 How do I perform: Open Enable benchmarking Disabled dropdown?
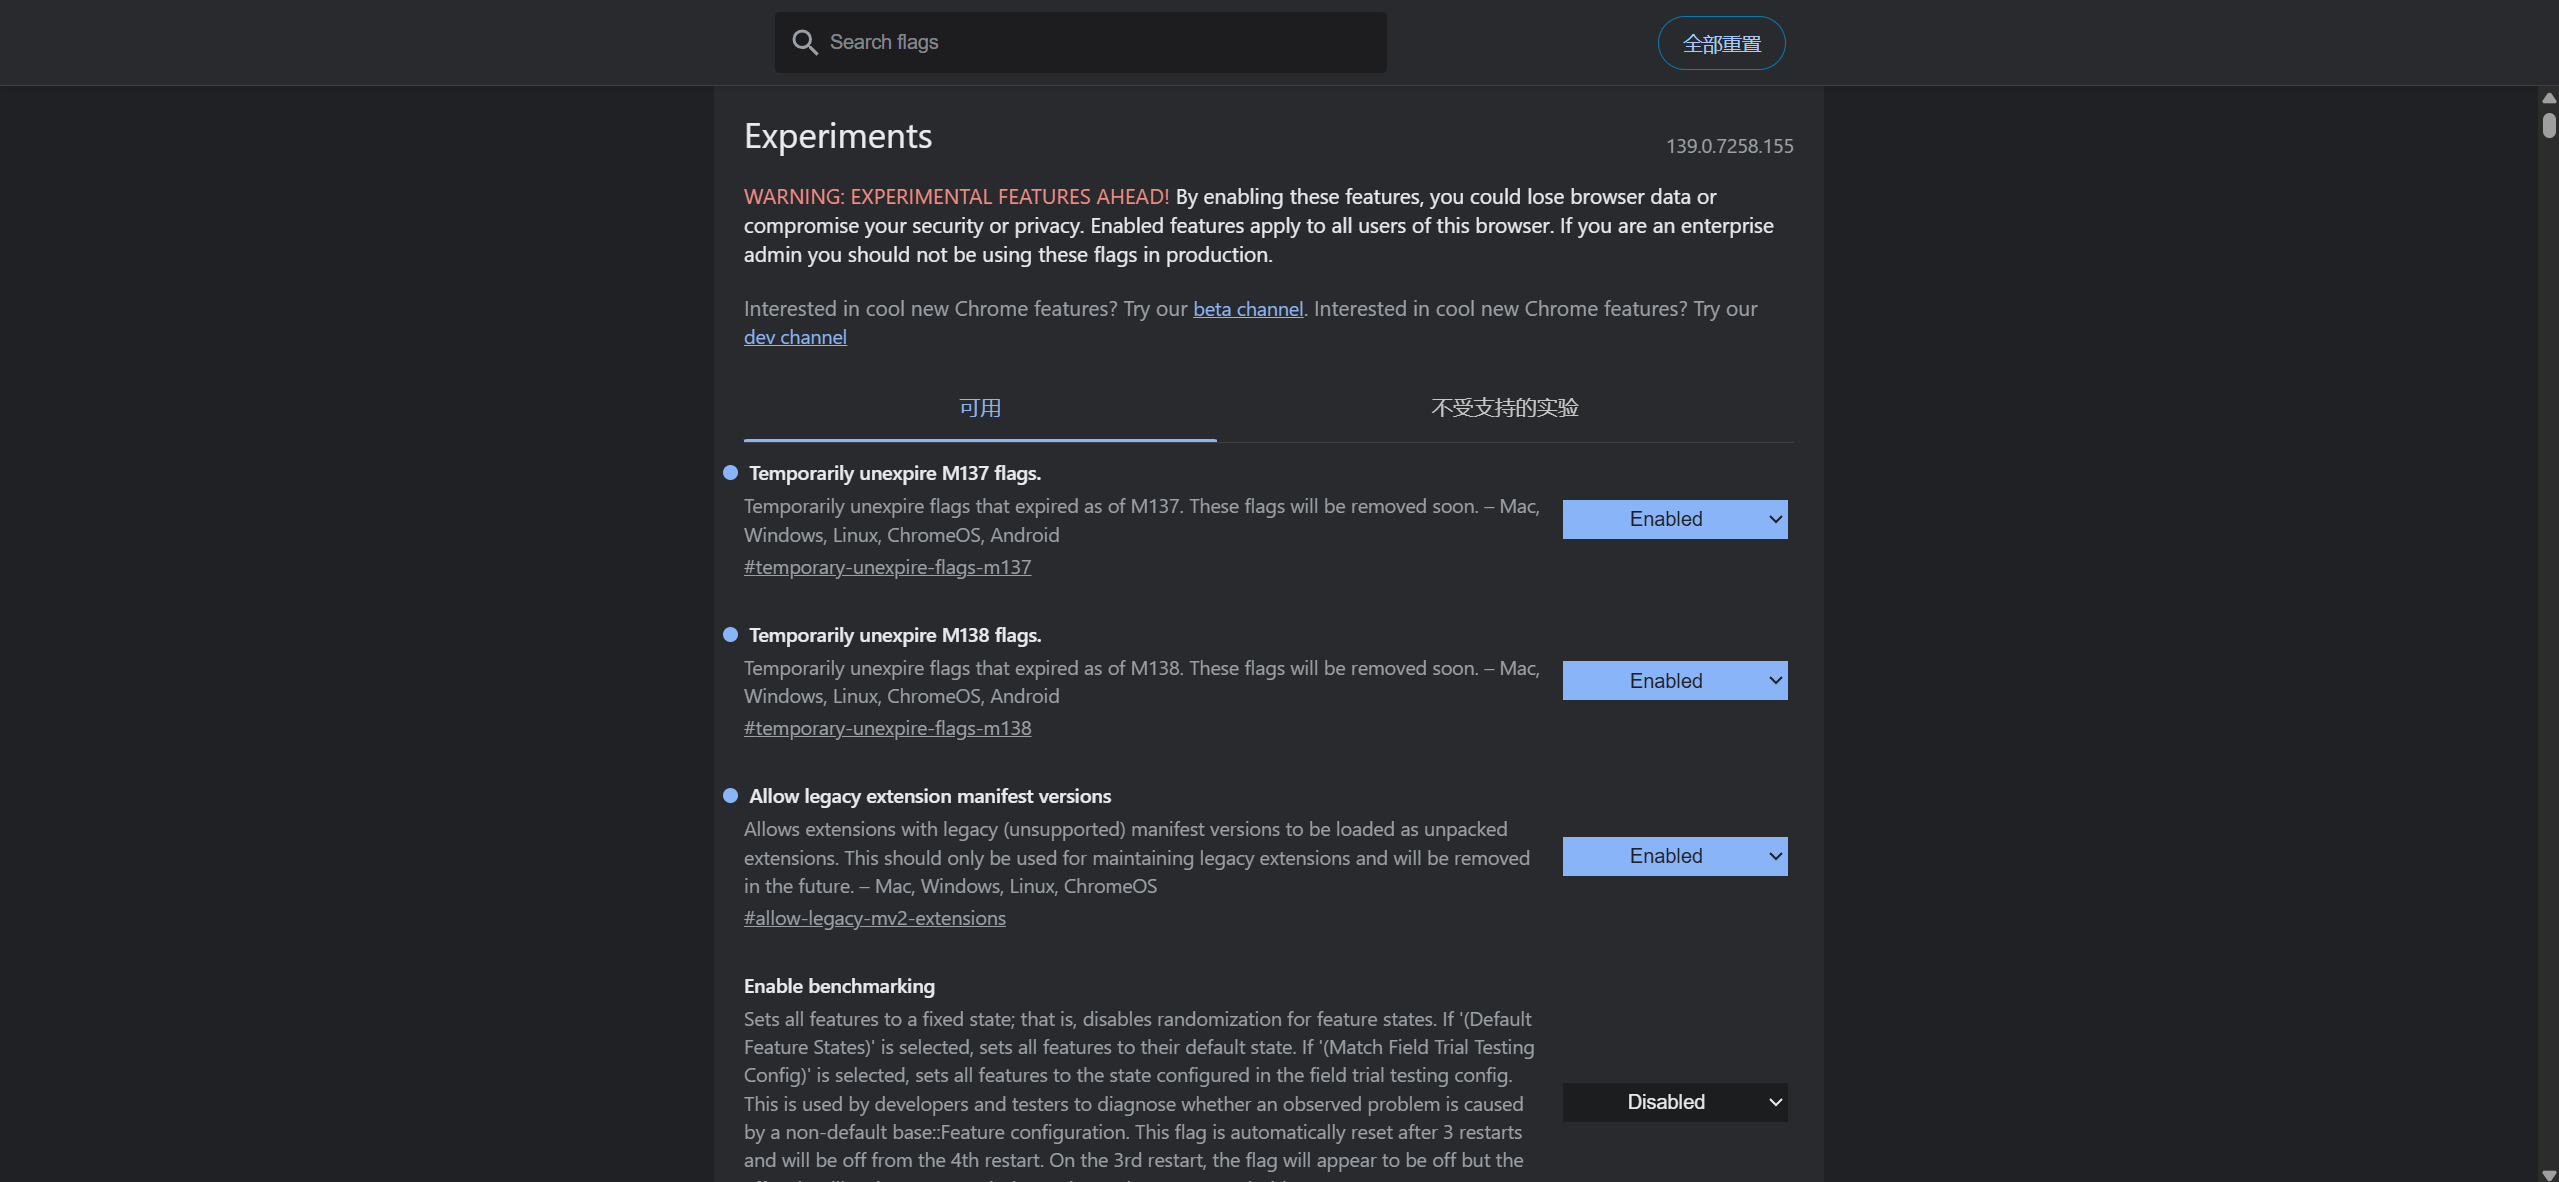(x=1674, y=1102)
